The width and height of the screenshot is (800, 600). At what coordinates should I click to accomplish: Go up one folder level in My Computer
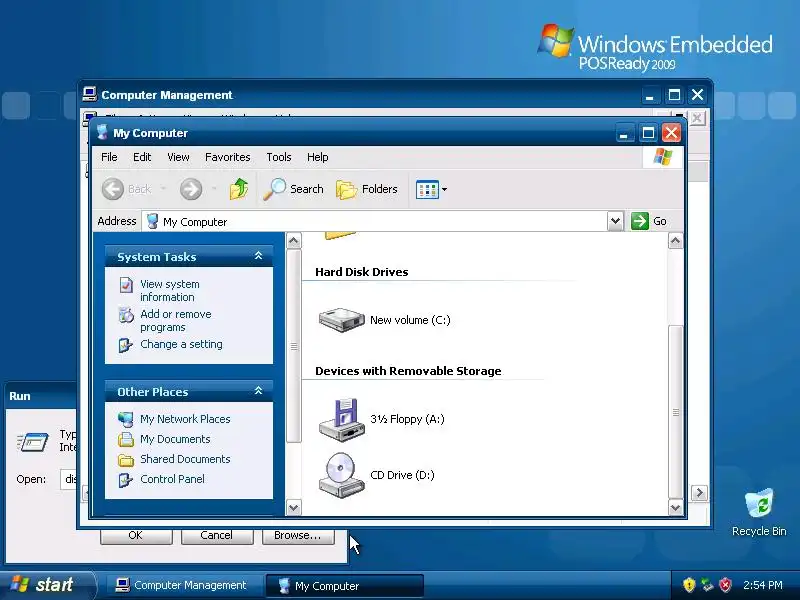tap(239, 189)
